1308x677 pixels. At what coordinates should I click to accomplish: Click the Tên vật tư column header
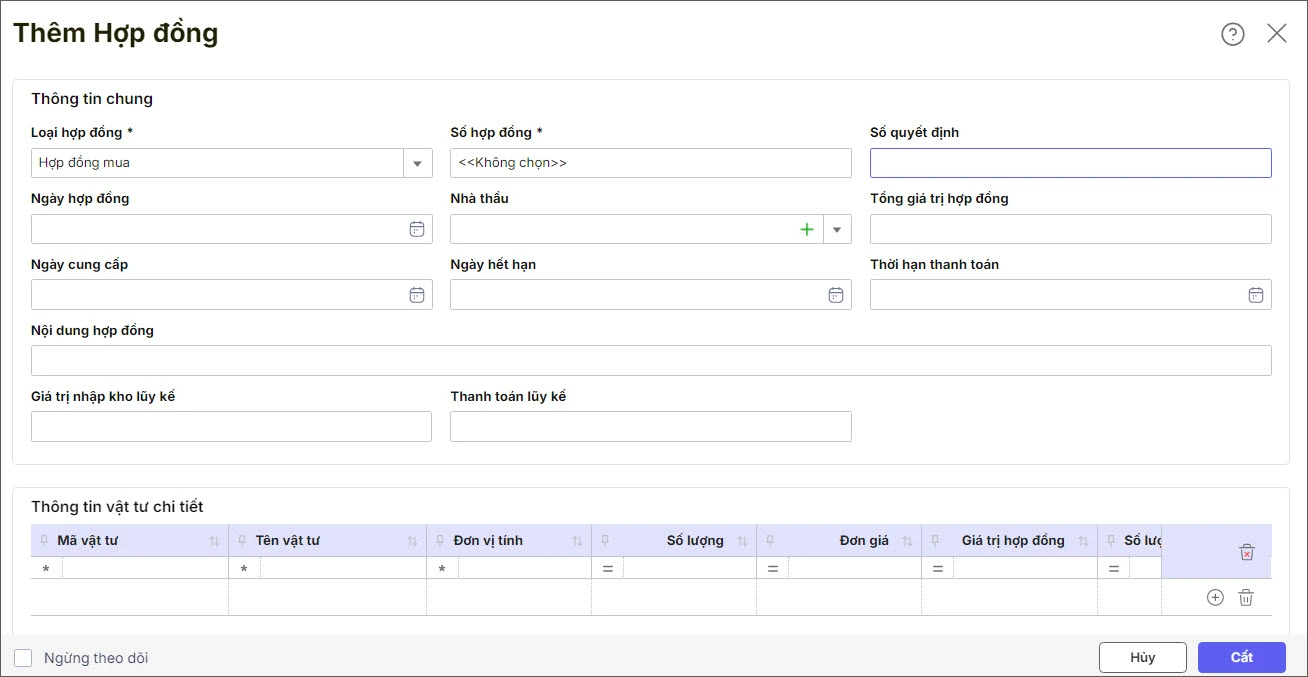pos(288,541)
